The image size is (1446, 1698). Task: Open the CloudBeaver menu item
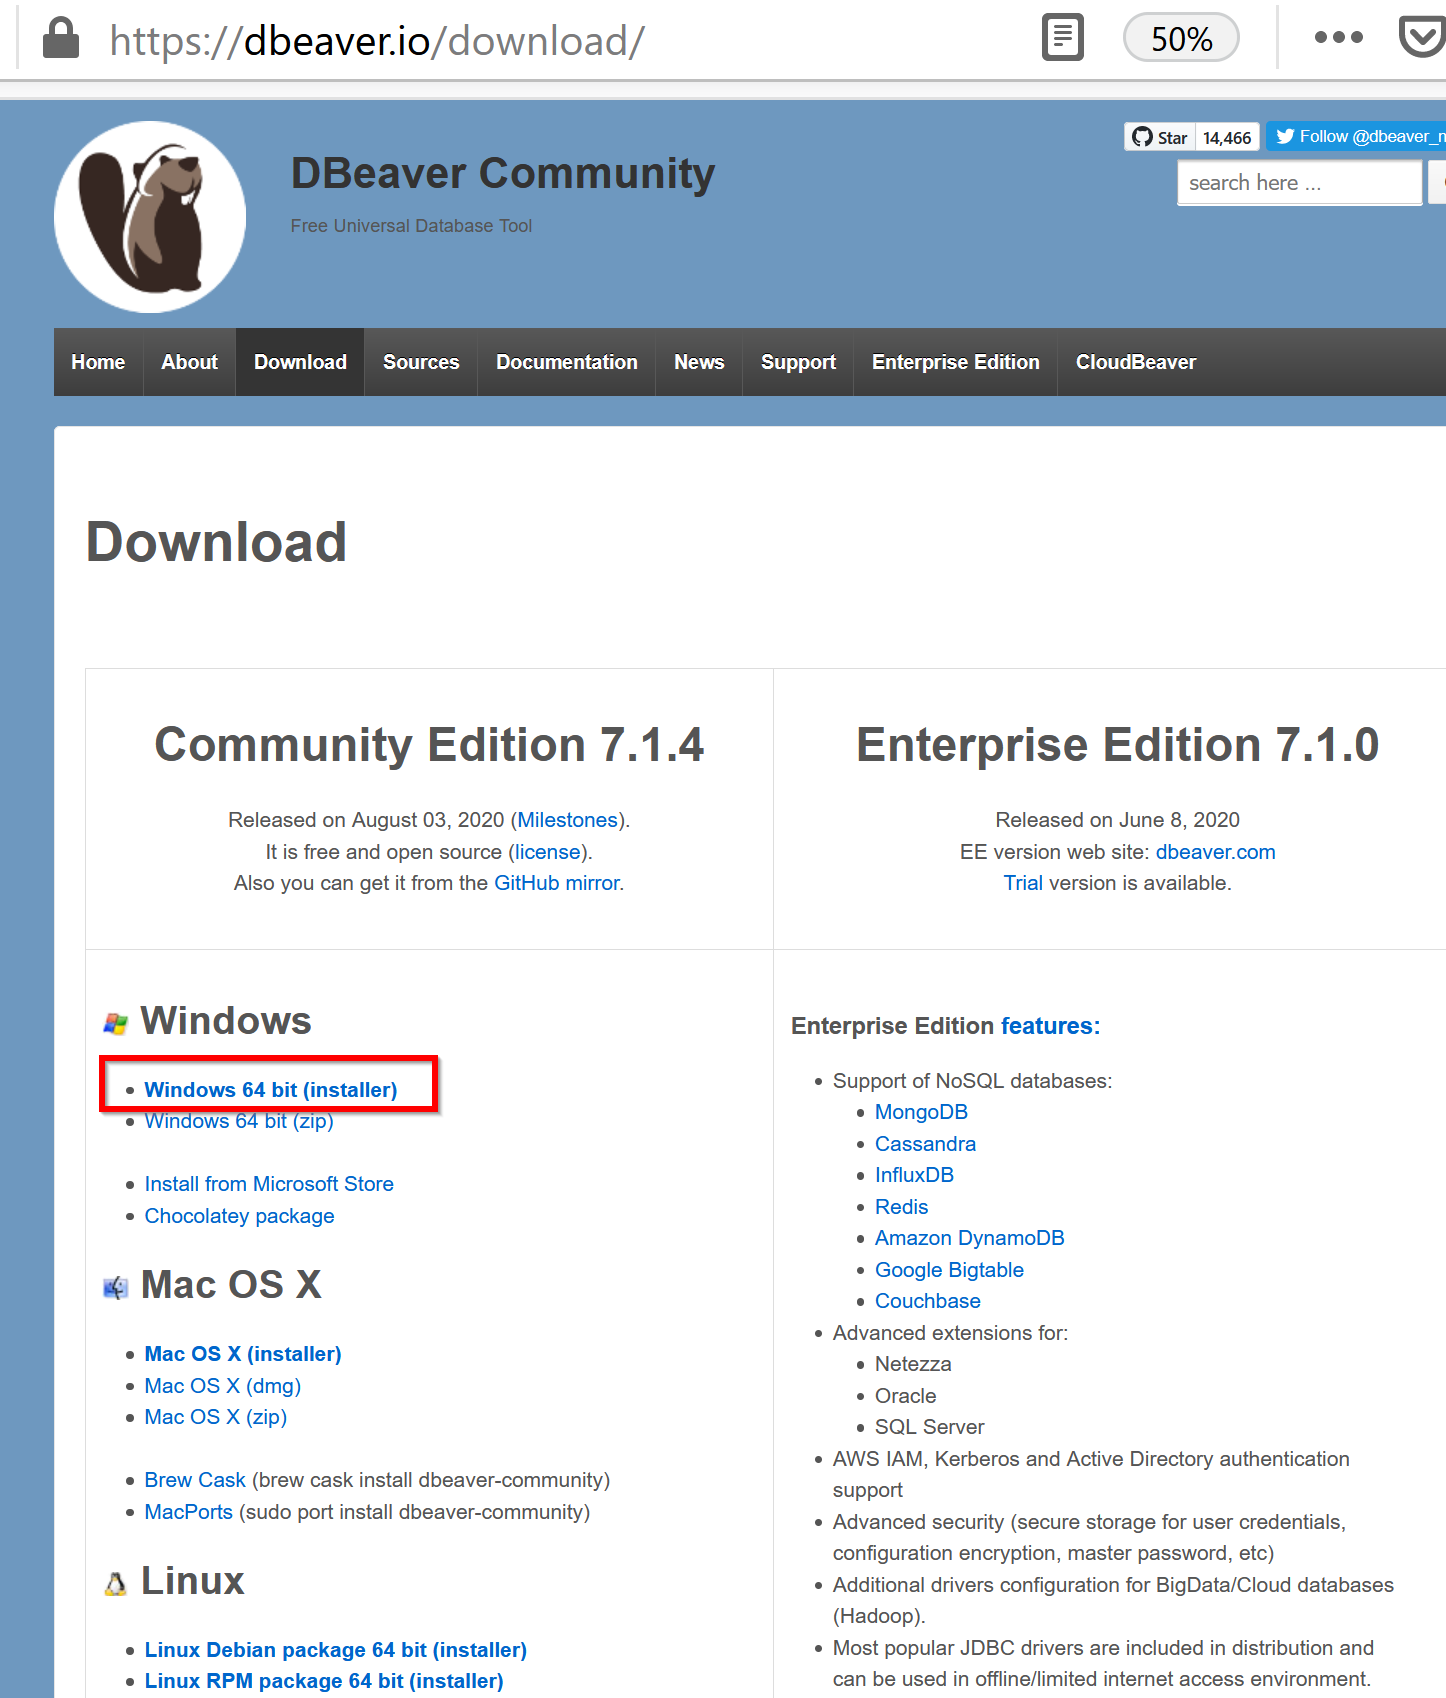coord(1136,362)
